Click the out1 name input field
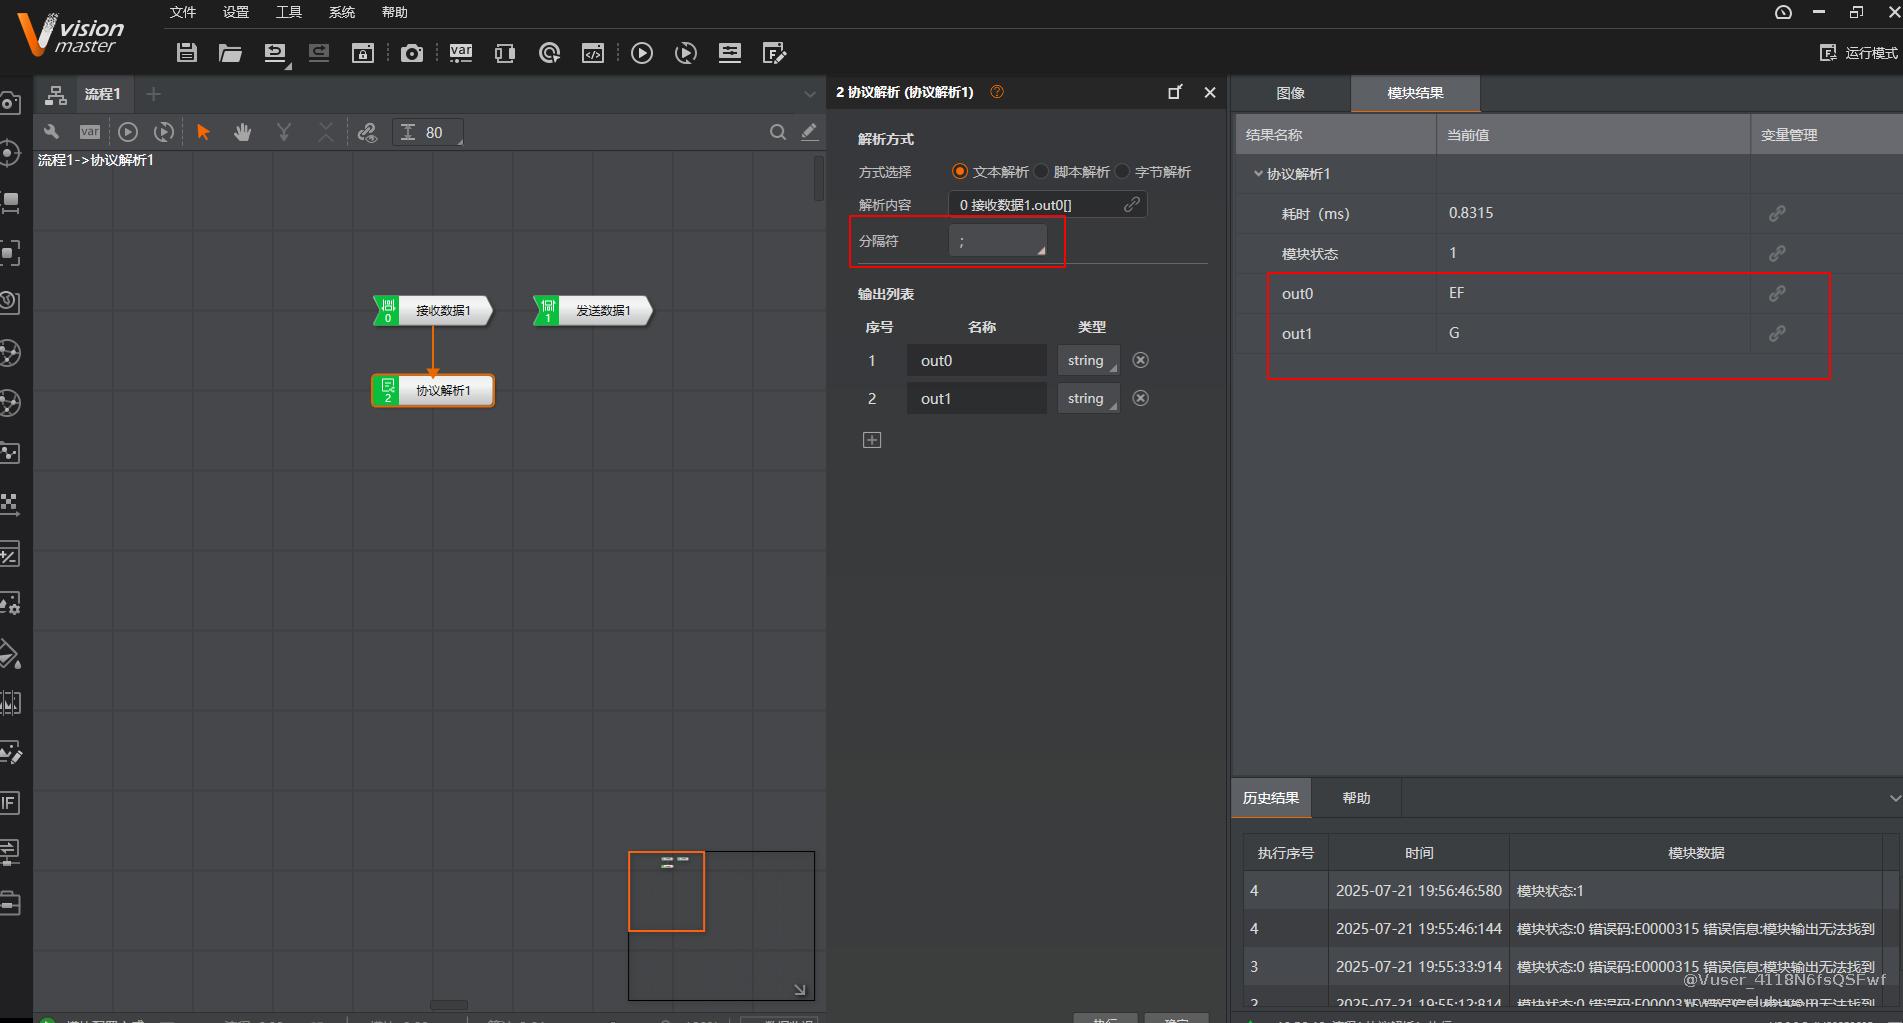The width and height of the screenshot is (1903, 1023). click(x=977, y=399)
